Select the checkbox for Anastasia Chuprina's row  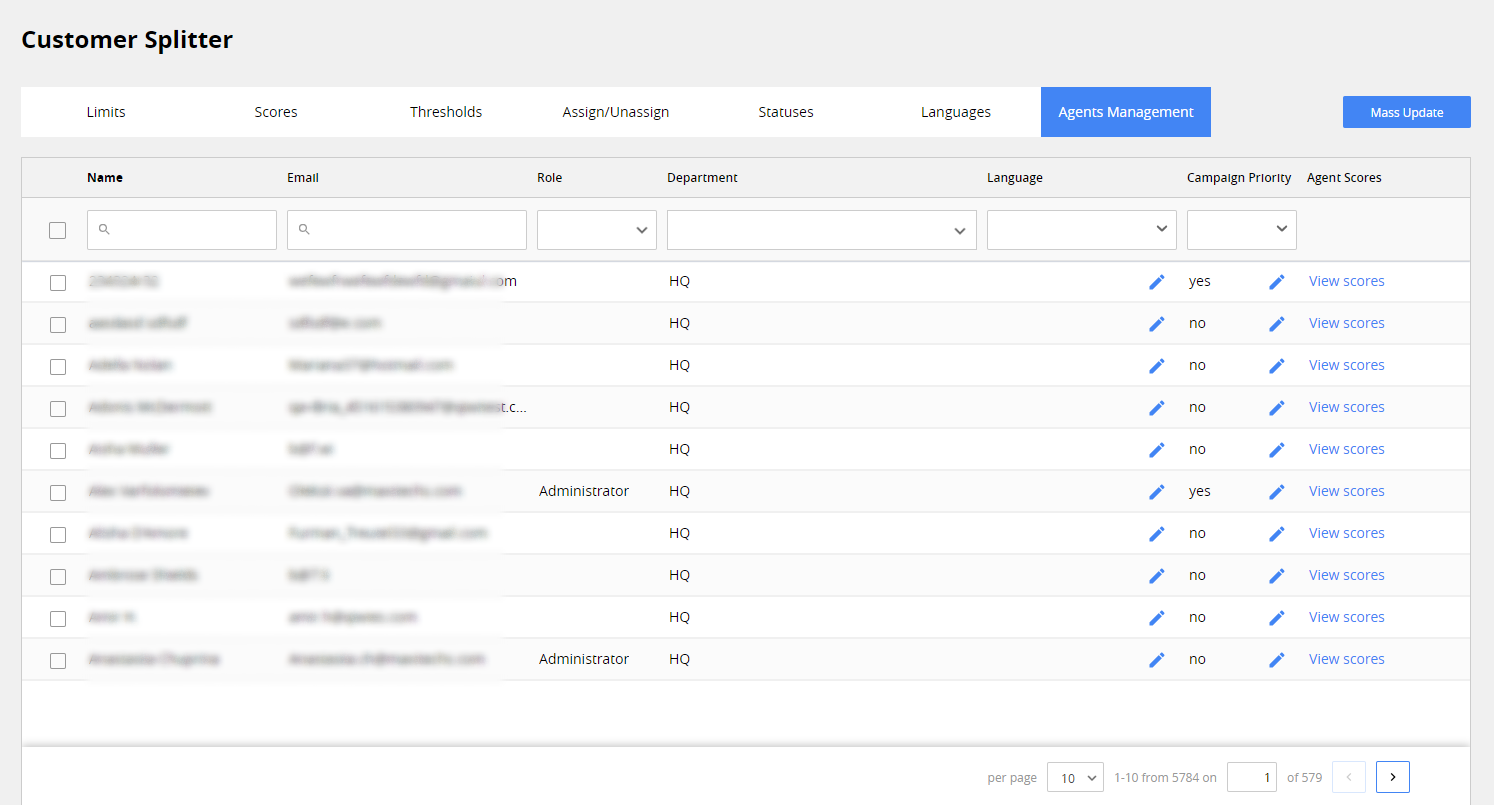coord(57,660)
